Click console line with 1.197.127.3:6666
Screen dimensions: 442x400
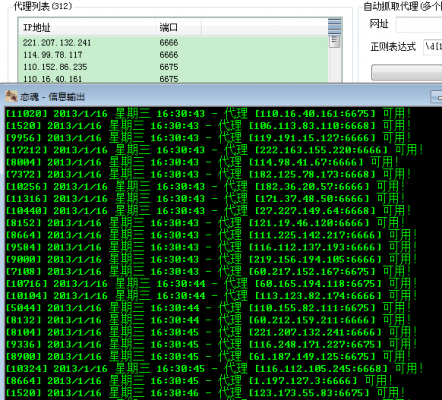[x=199, y=381]
